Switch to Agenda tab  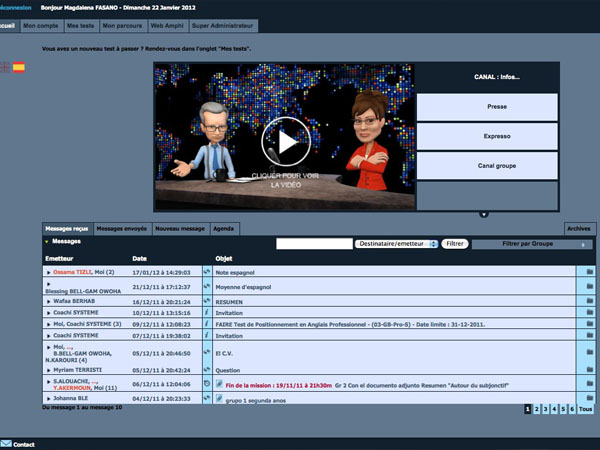pos(223,228)
